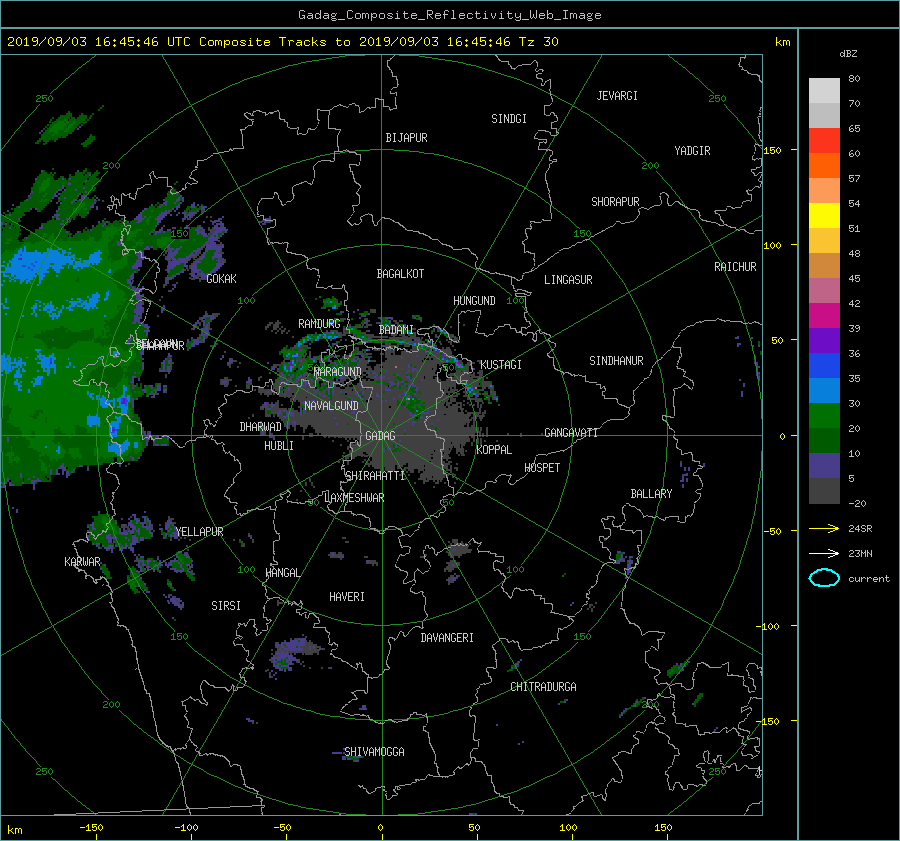Click the cyan current ellipse legend icon

pos(824,578)
